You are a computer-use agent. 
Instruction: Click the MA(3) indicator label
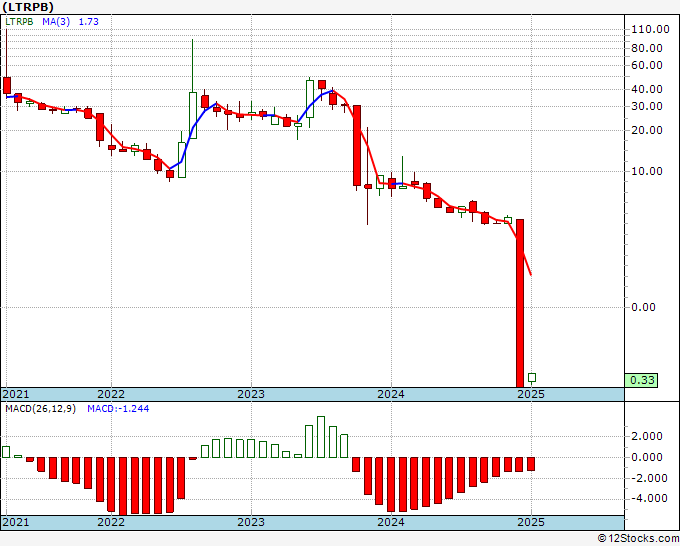point(56,22)
